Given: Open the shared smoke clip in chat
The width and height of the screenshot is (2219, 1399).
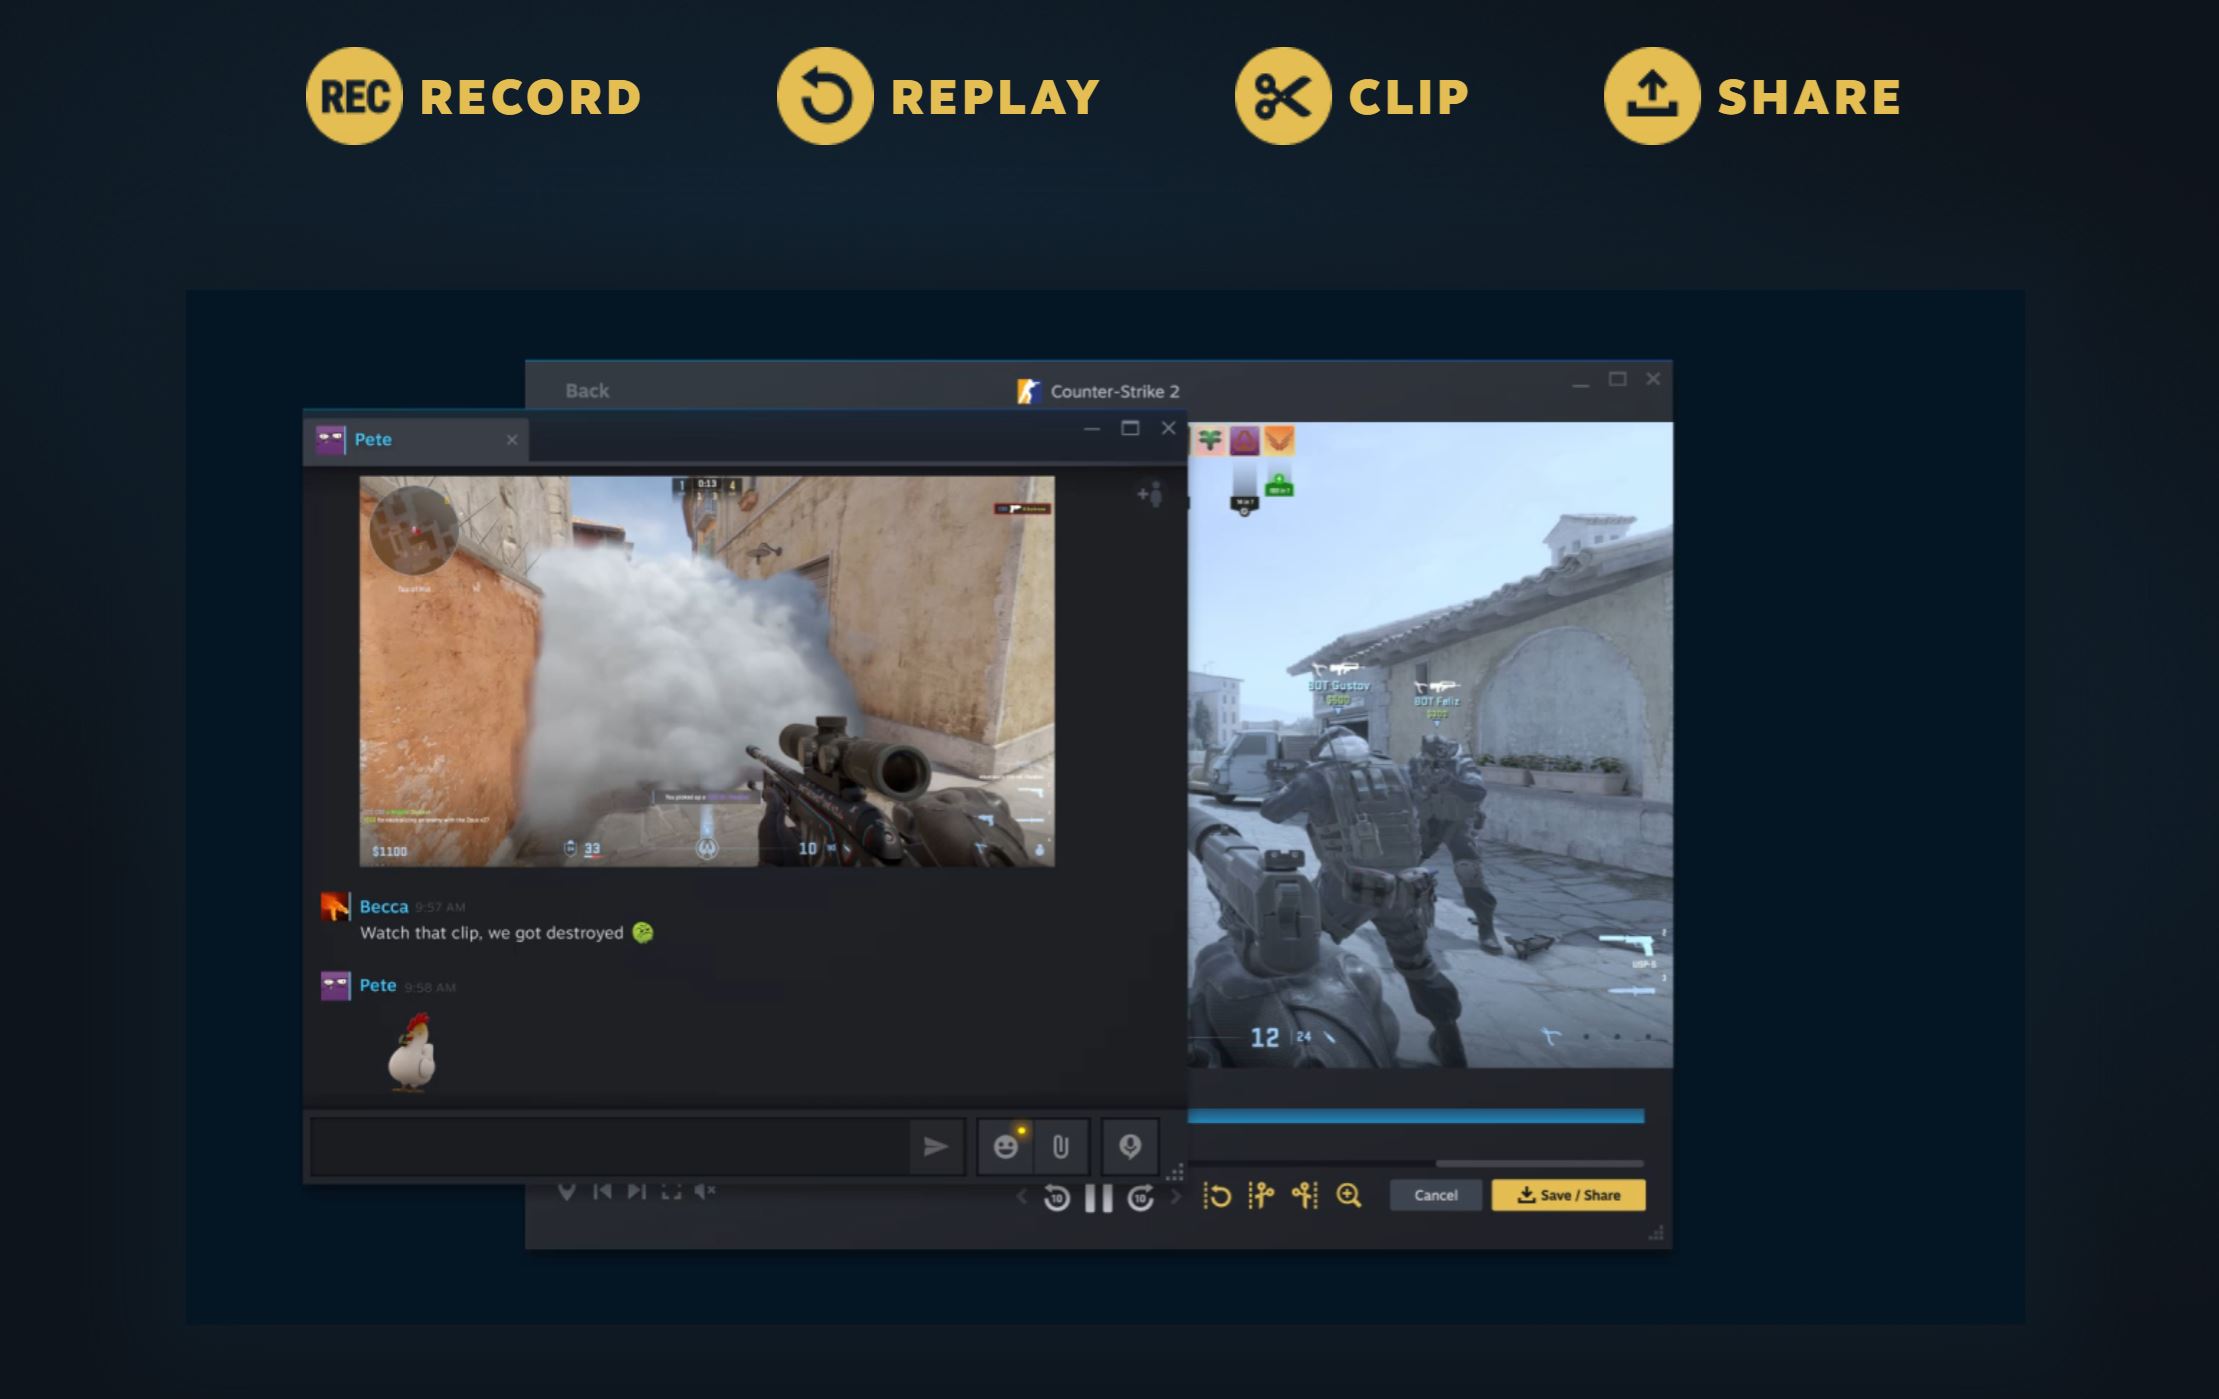Looking at the screenshot, I should click(707, 671).
